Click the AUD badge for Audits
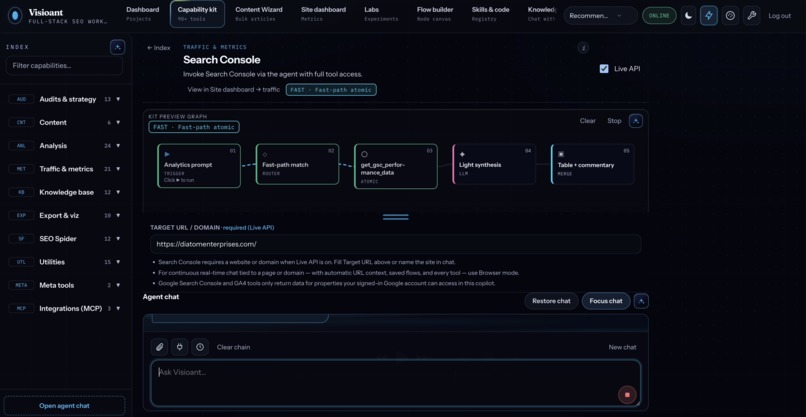 tap(22, 99)
